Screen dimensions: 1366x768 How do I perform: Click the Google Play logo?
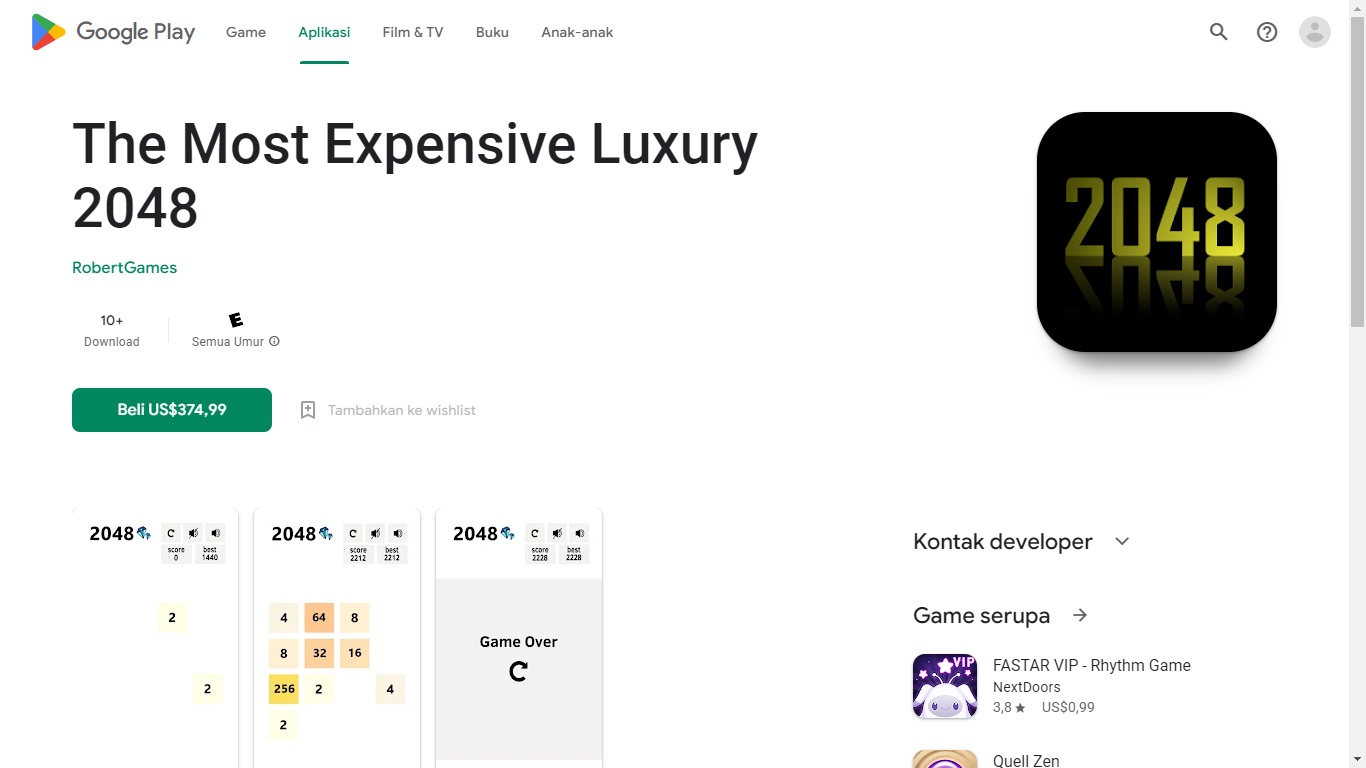(x=112, y=32)
